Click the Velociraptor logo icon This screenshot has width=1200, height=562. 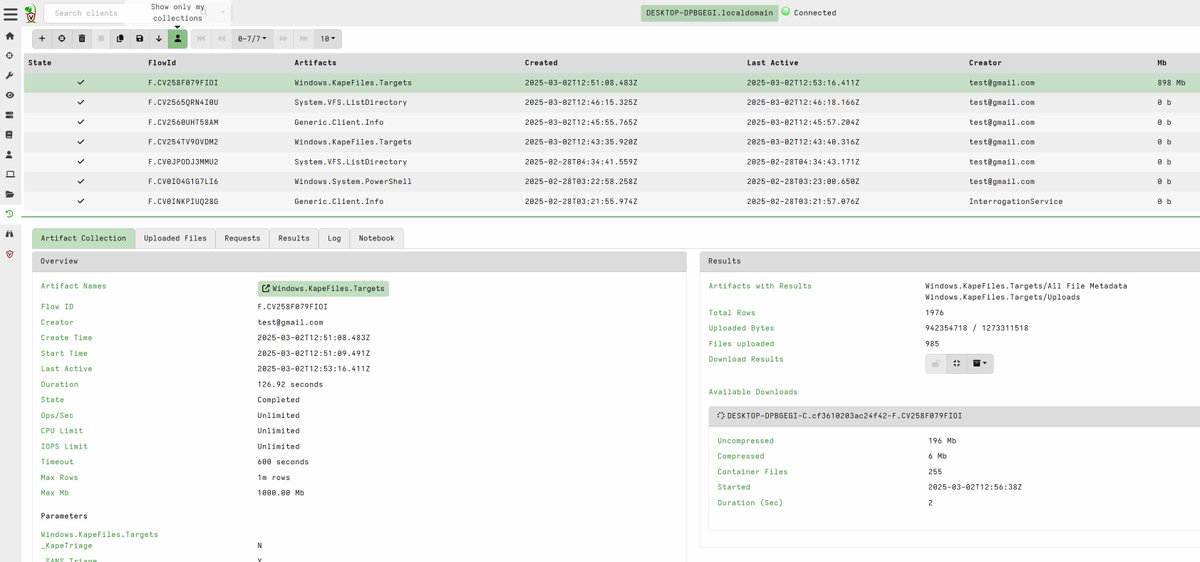click(x=30, y=14)
